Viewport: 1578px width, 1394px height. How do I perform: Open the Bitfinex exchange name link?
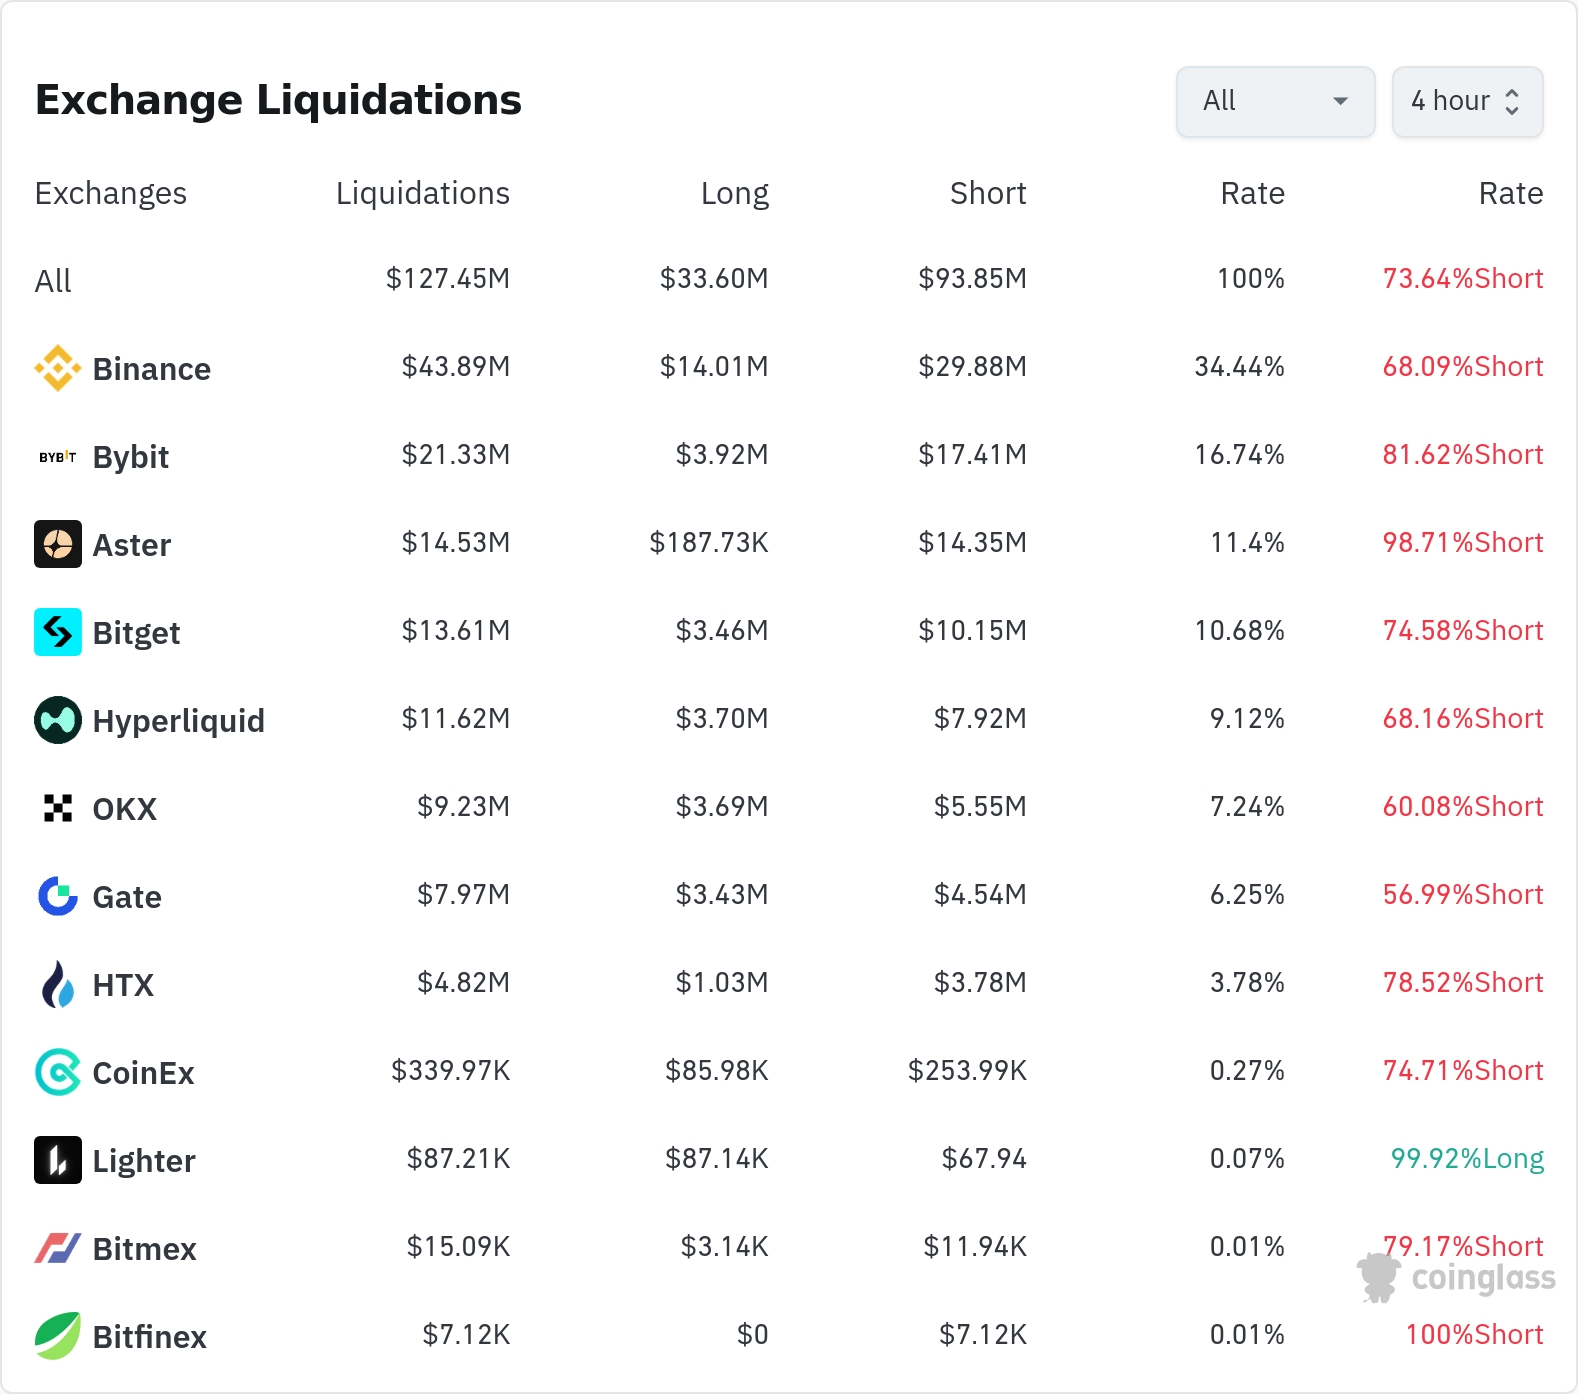(x=149, y=1337)
